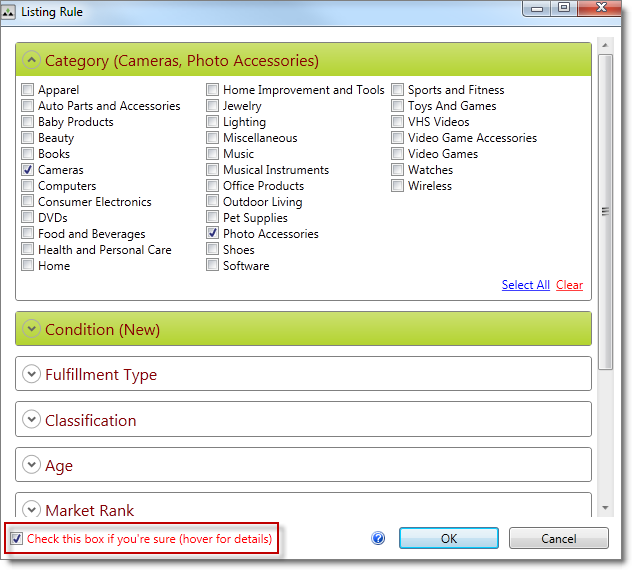
Task: Uncheck the Photo Accessories checkbox
Action: pos(213,234)
